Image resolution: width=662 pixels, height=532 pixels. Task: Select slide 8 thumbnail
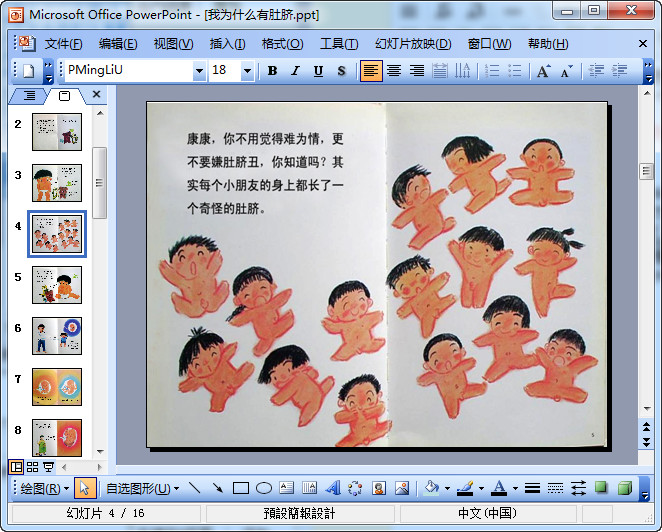pyautogui.click(x=57, y=438)
